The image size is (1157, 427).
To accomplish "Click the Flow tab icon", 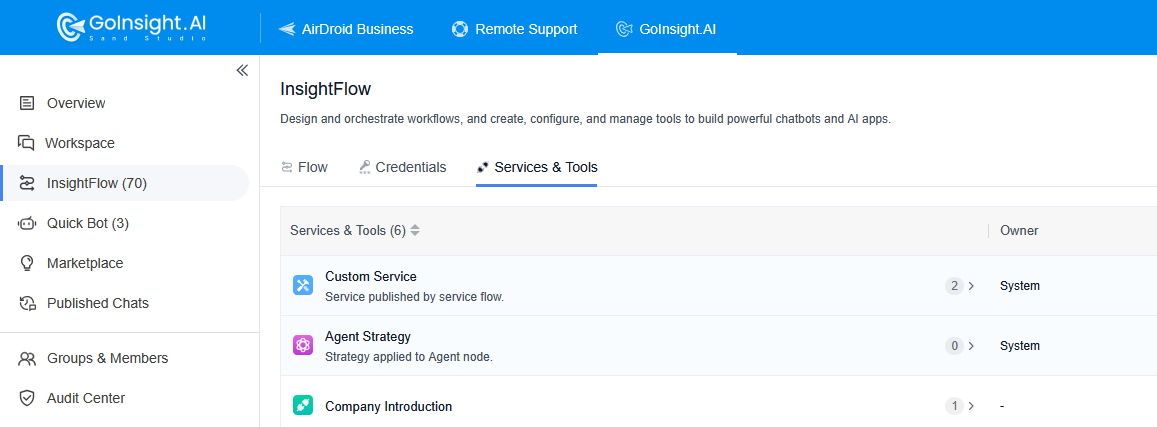I will coord(287,167).
